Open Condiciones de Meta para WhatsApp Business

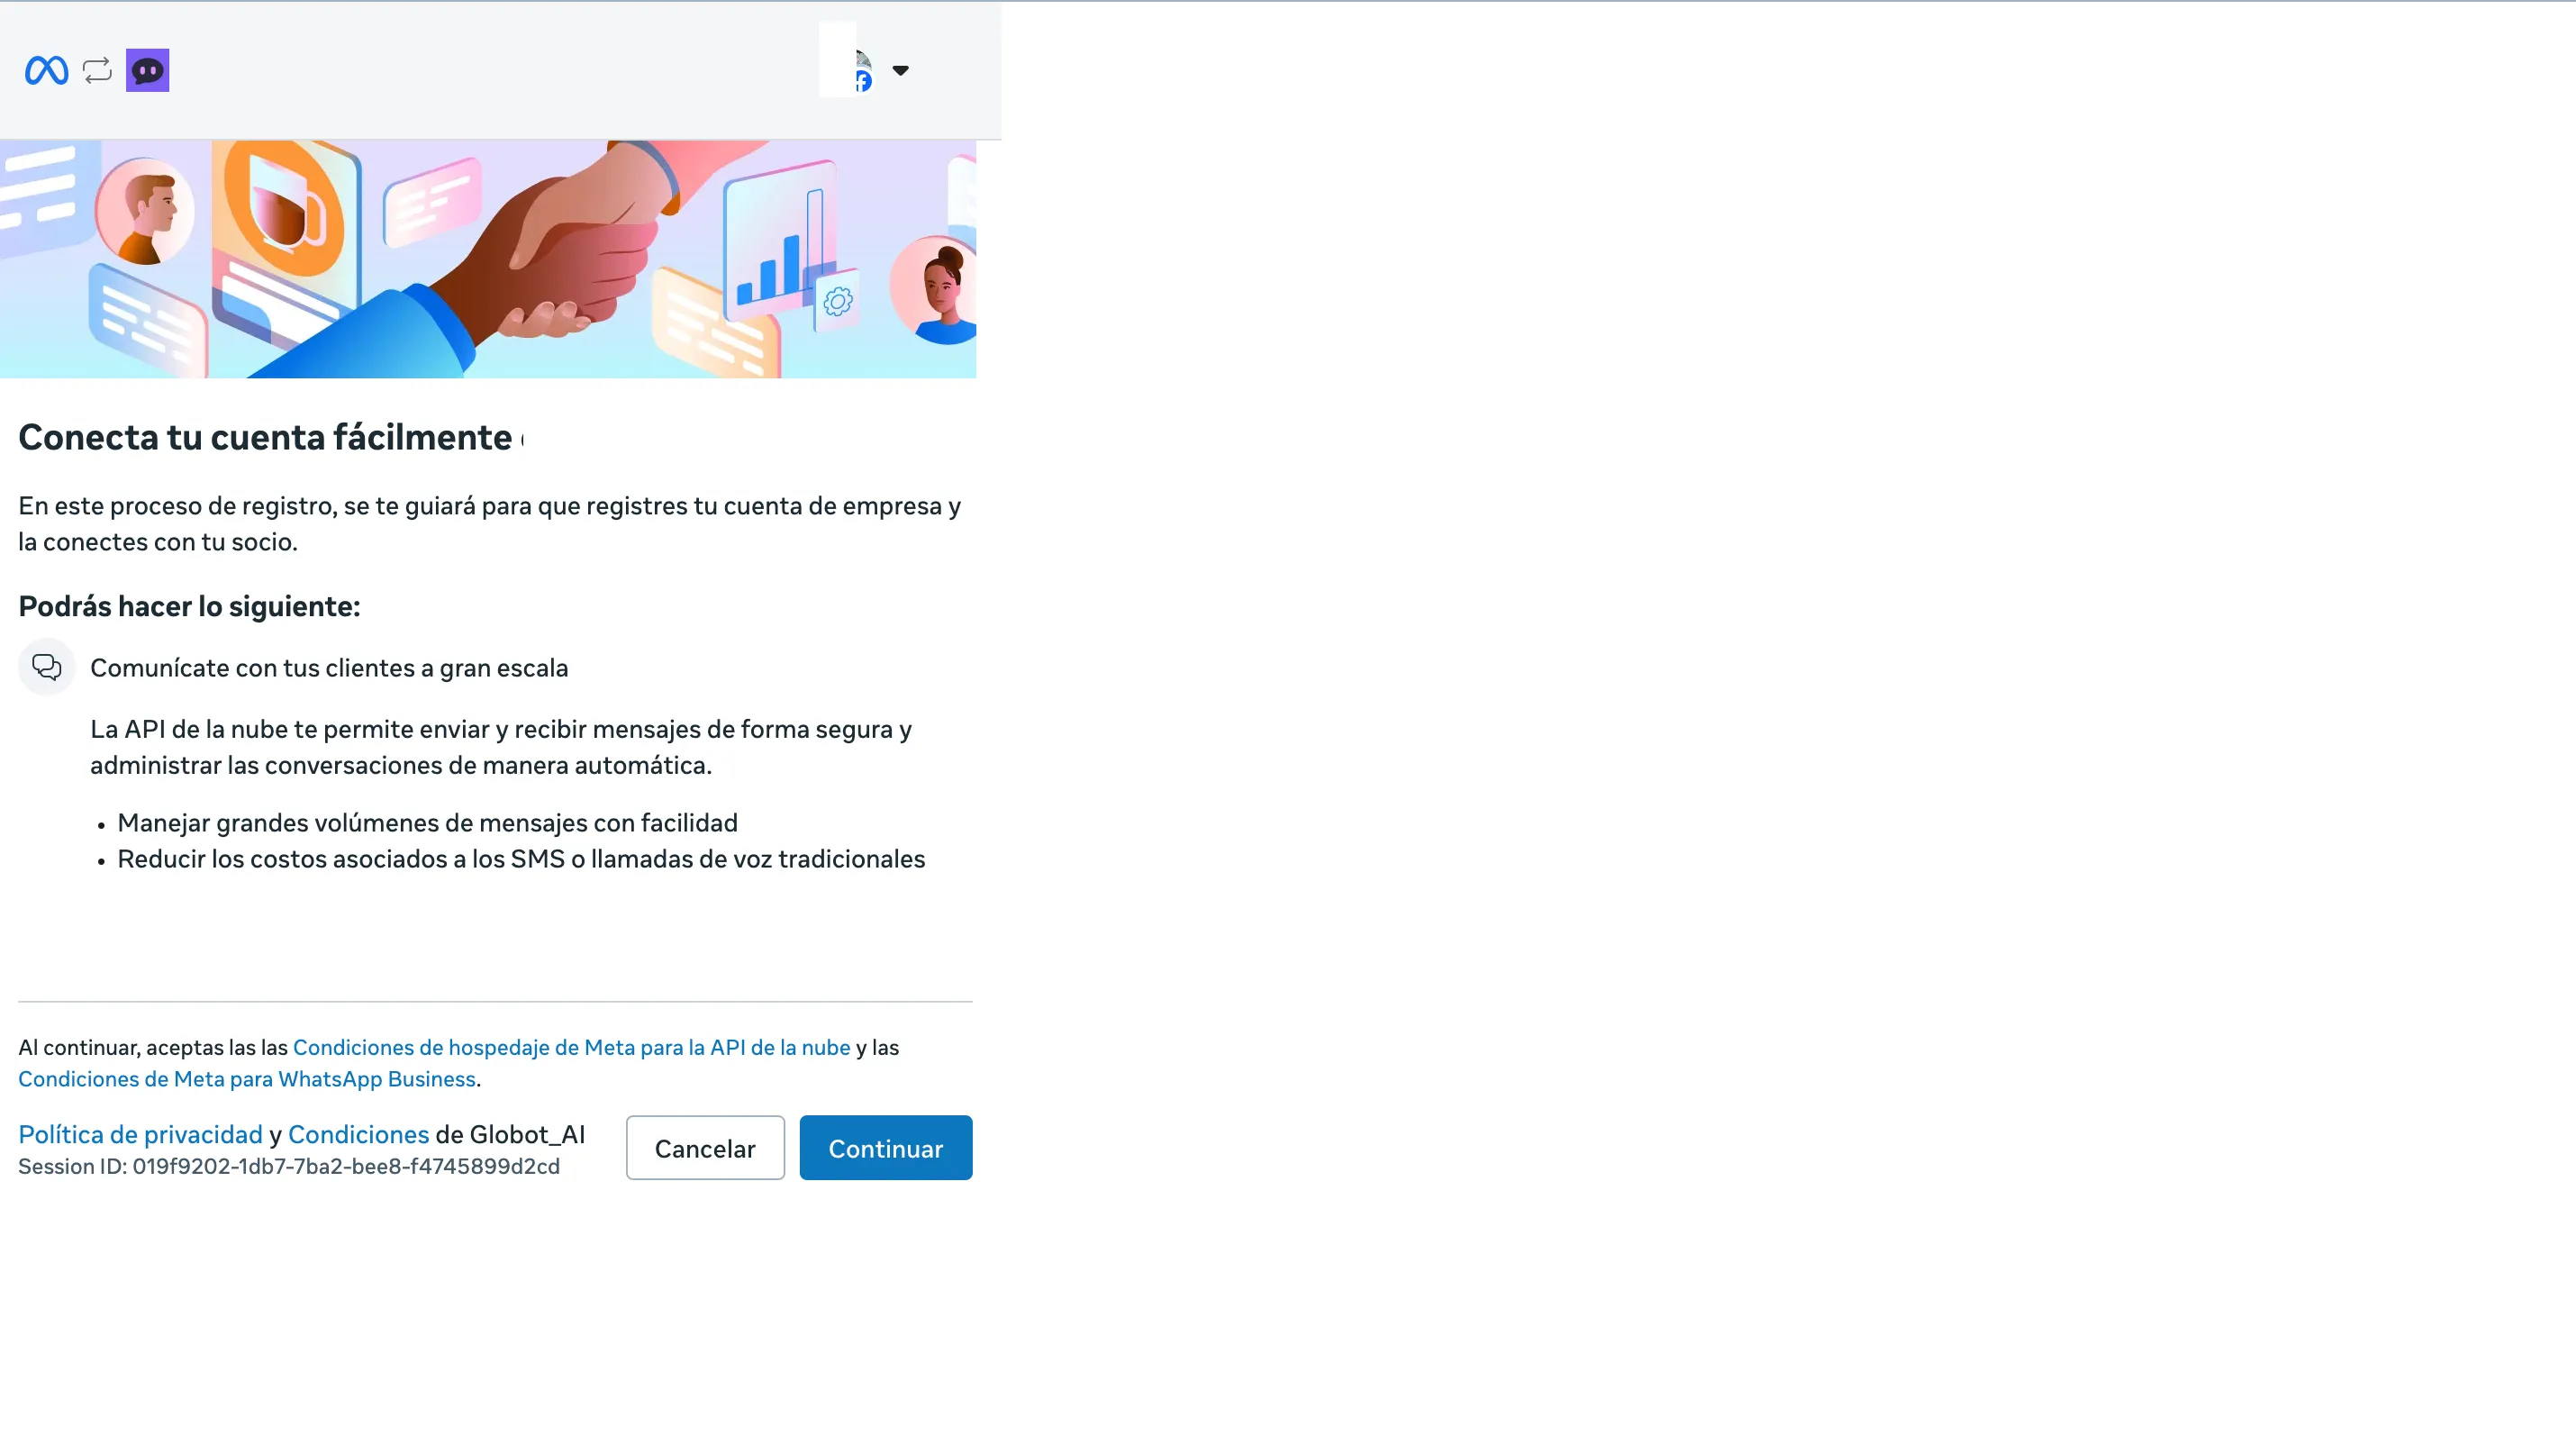click(x=247, y=1079)
